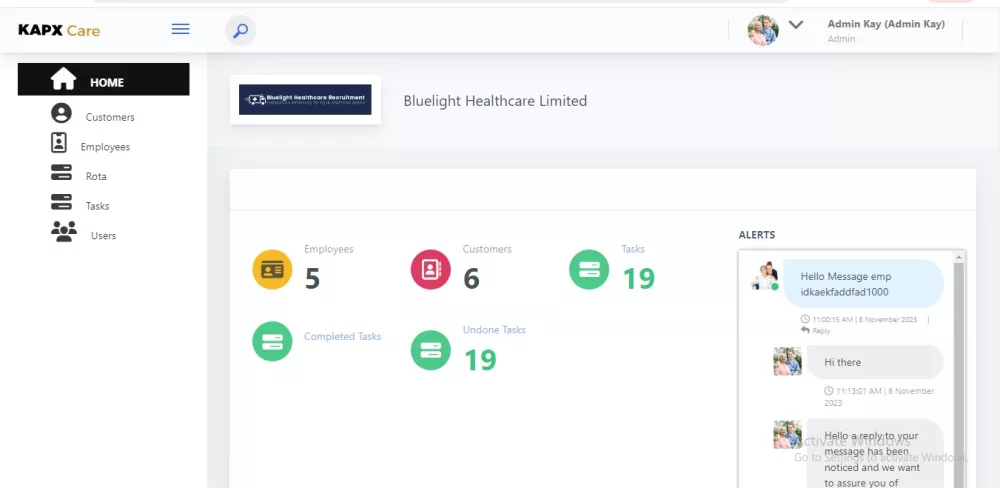Viewport: 1000px width, 488px height.
Task: Click Reply under the first alert message
Action: 820,331
